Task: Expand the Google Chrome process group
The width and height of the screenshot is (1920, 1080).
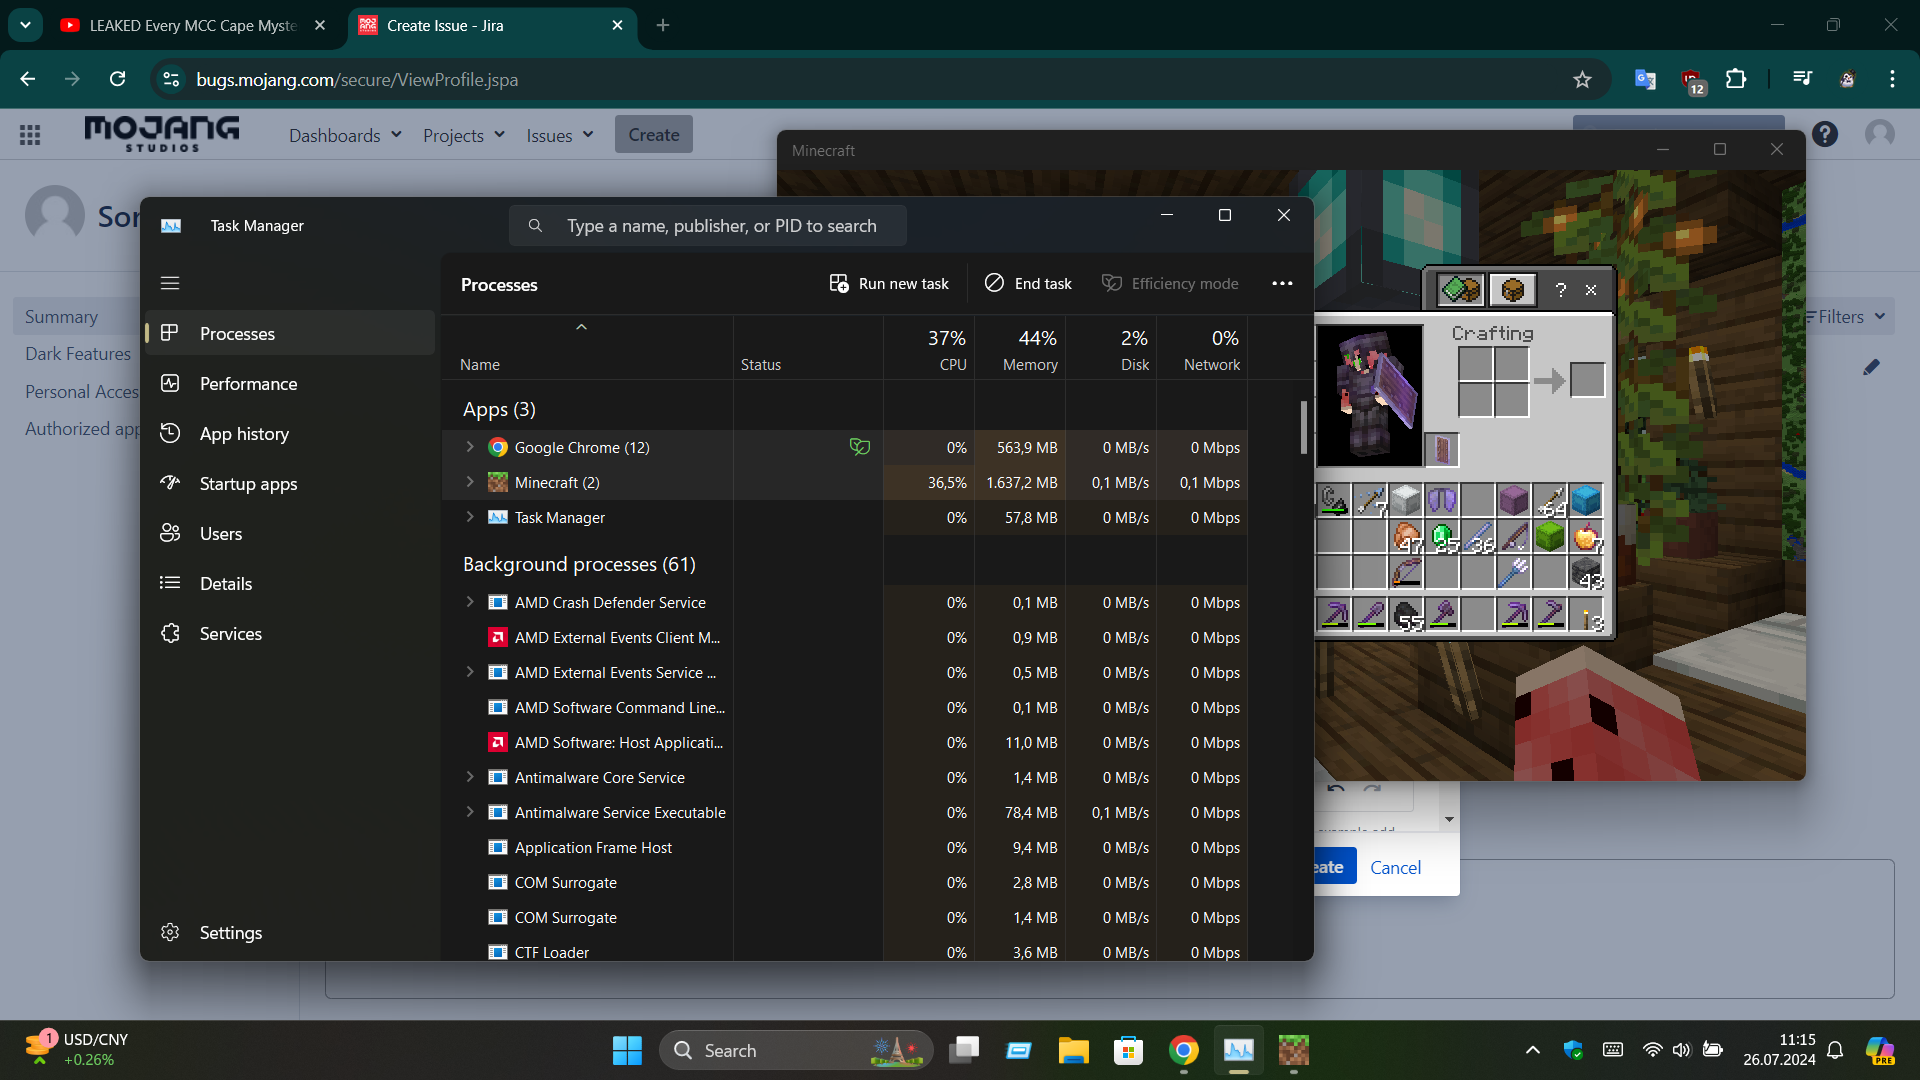Action: (470, 447)
